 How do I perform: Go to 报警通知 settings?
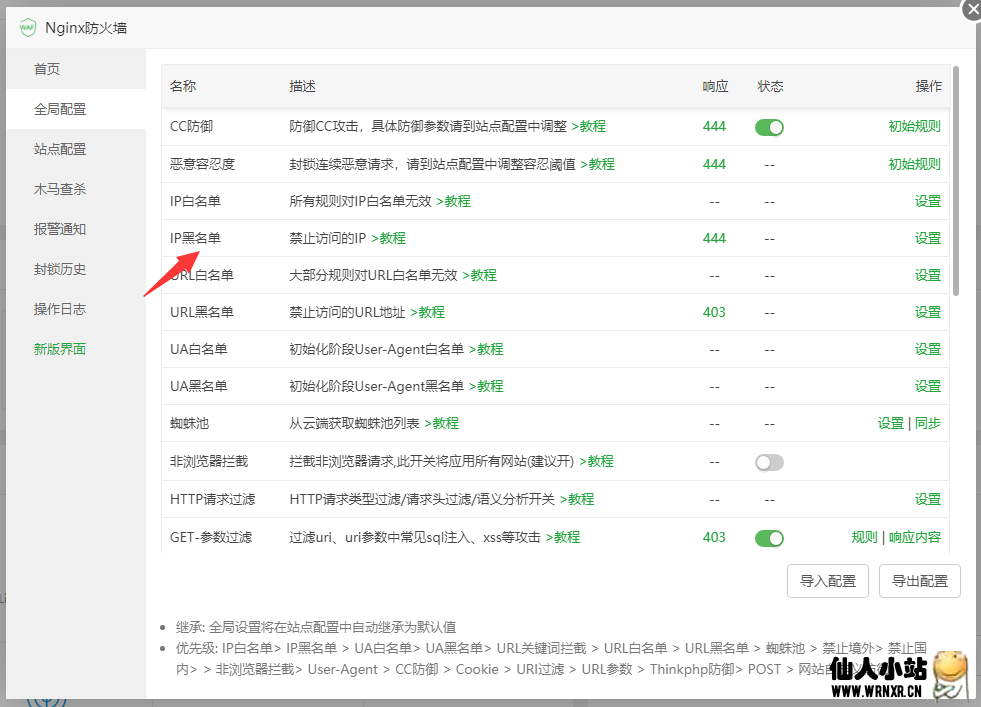[x=76, y=229]
